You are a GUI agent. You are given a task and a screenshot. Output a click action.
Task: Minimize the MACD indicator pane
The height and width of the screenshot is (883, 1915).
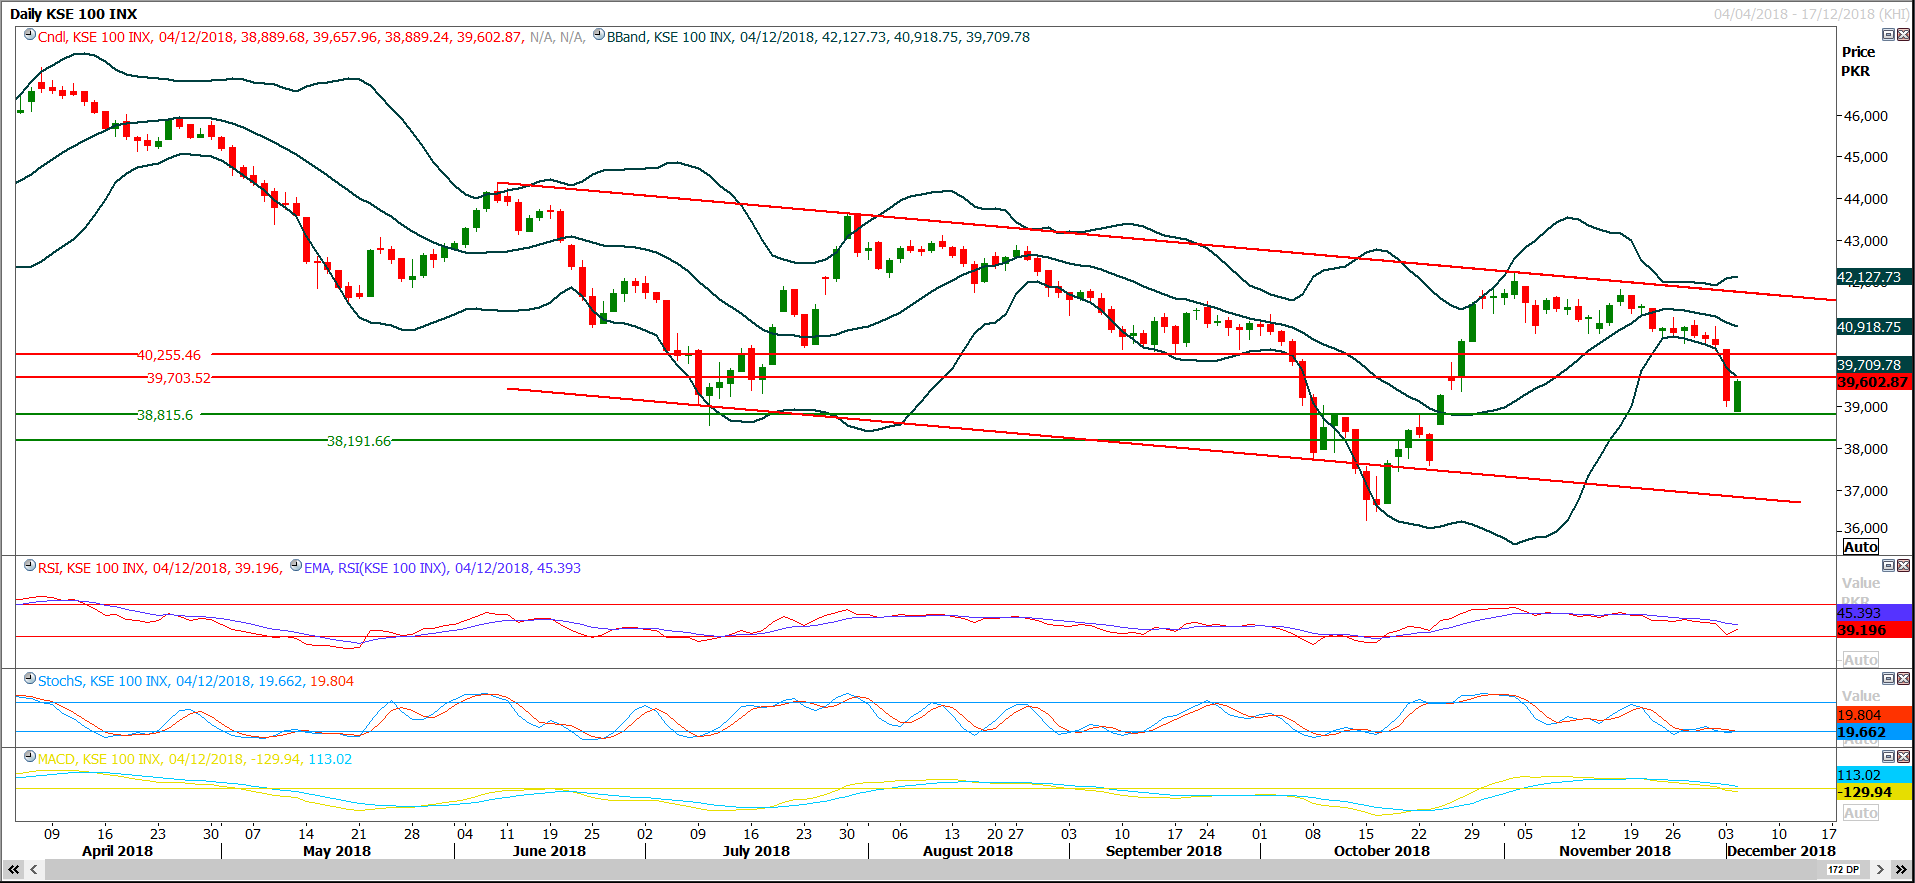1888,757
